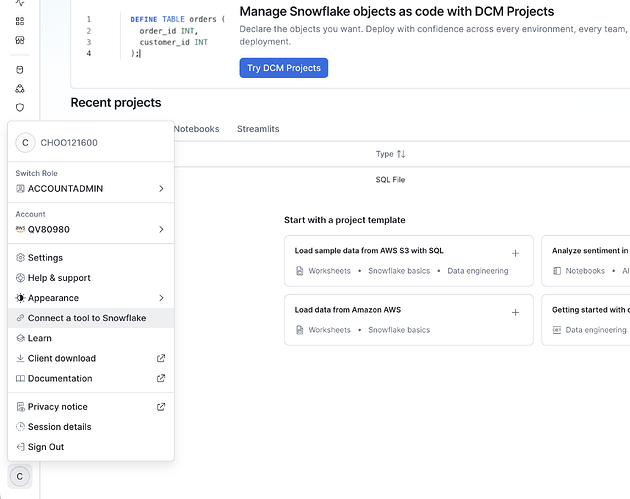Click the user avatar button at sidebar bottom

(20, 477)
